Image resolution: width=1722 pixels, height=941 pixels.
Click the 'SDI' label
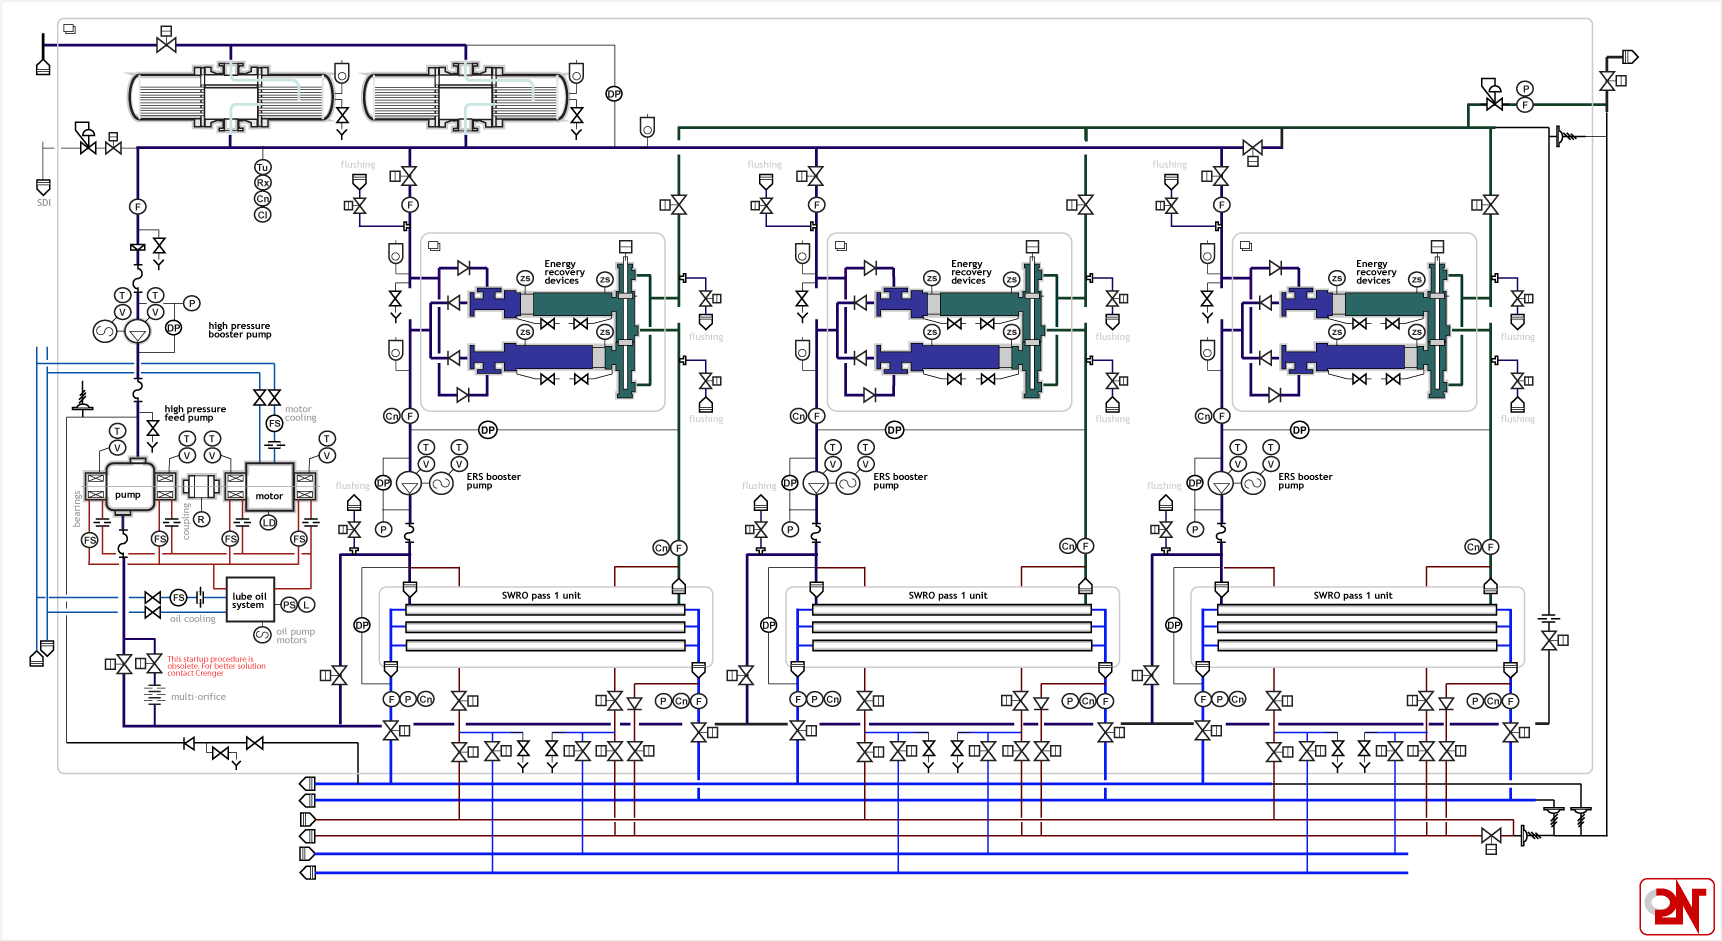click(x=44, y=203)
